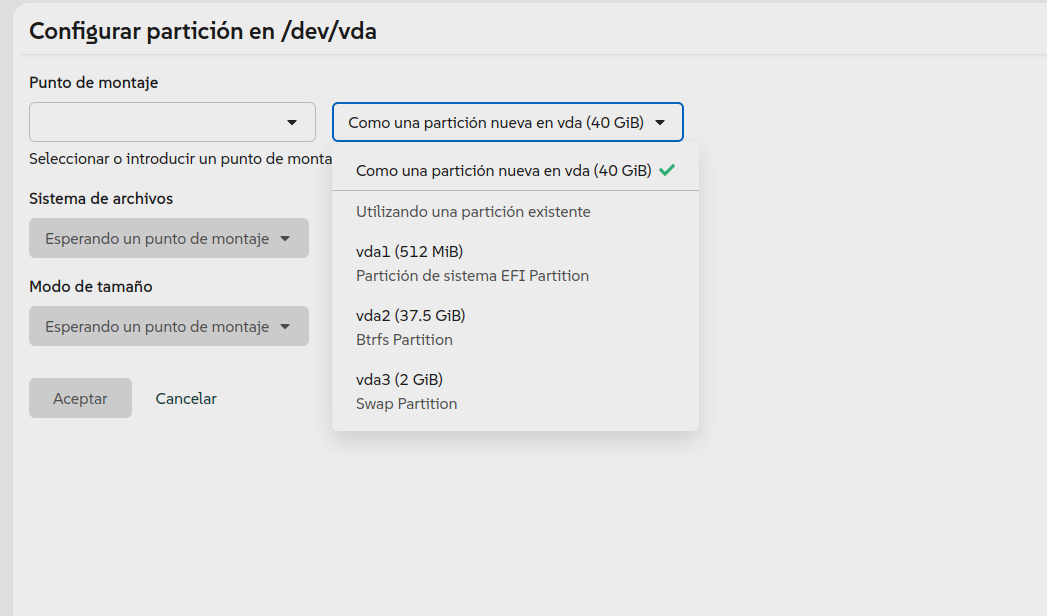Click the 'Configurar partición en /dev/vda' heading
Image resolution: width=1047 pixels, height=616 pixels.
pyautogui.click(x=203, y=31)
